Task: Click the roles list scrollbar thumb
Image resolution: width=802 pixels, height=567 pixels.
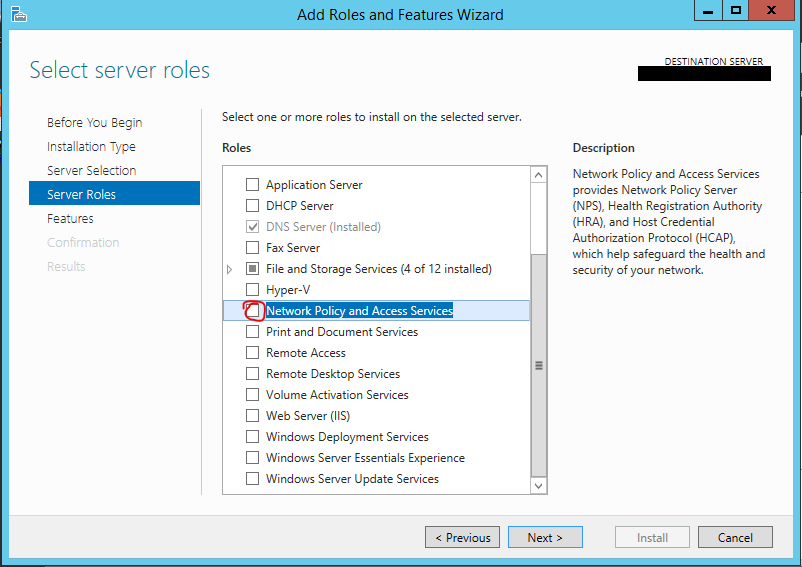Action: tap(539, 365)
